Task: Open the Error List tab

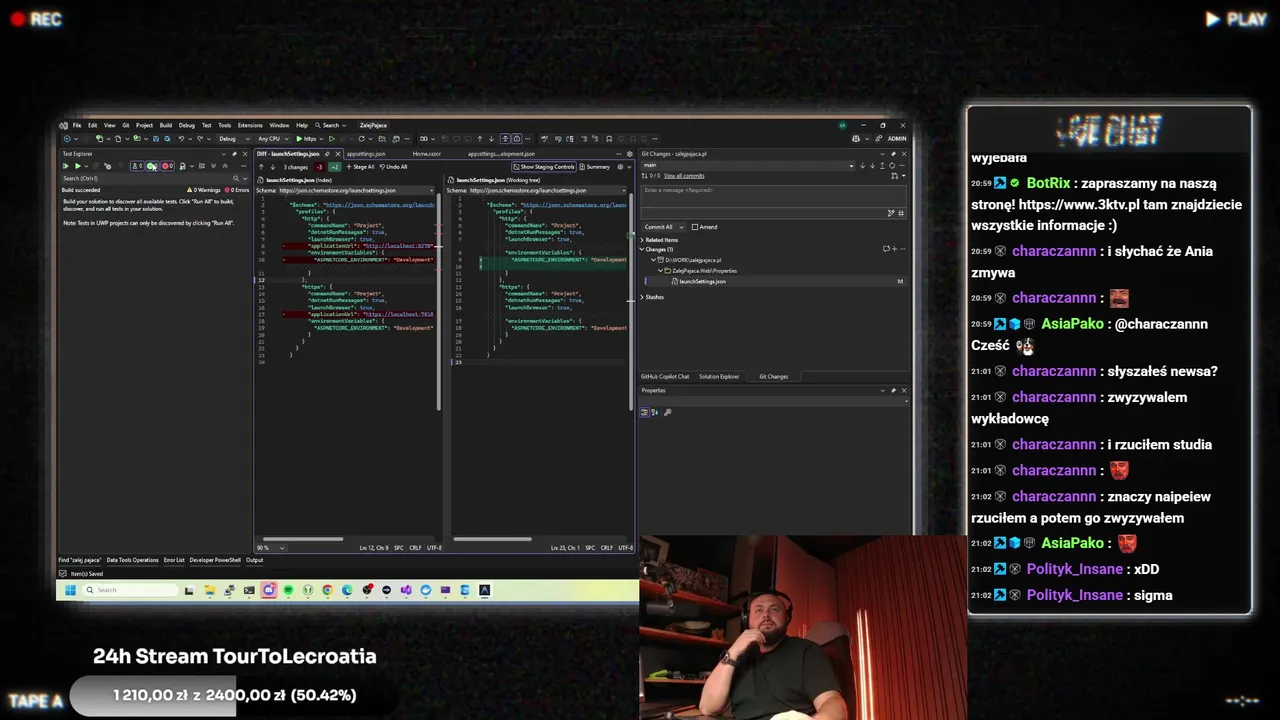Action: click(x=174, y=560)
